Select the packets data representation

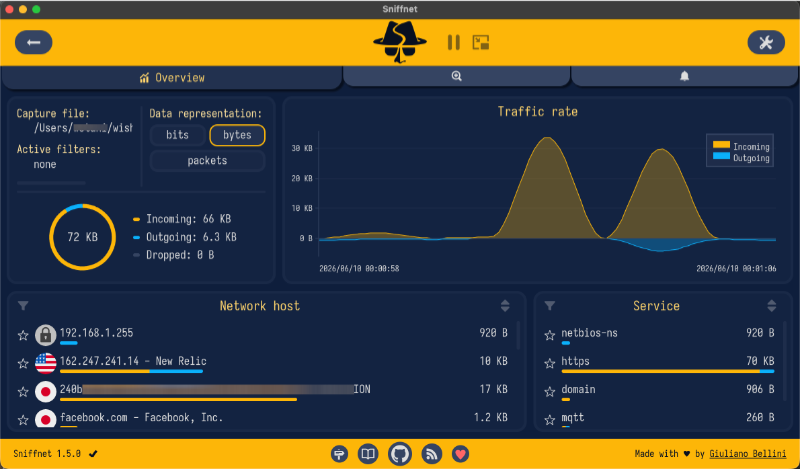[207, 161]
